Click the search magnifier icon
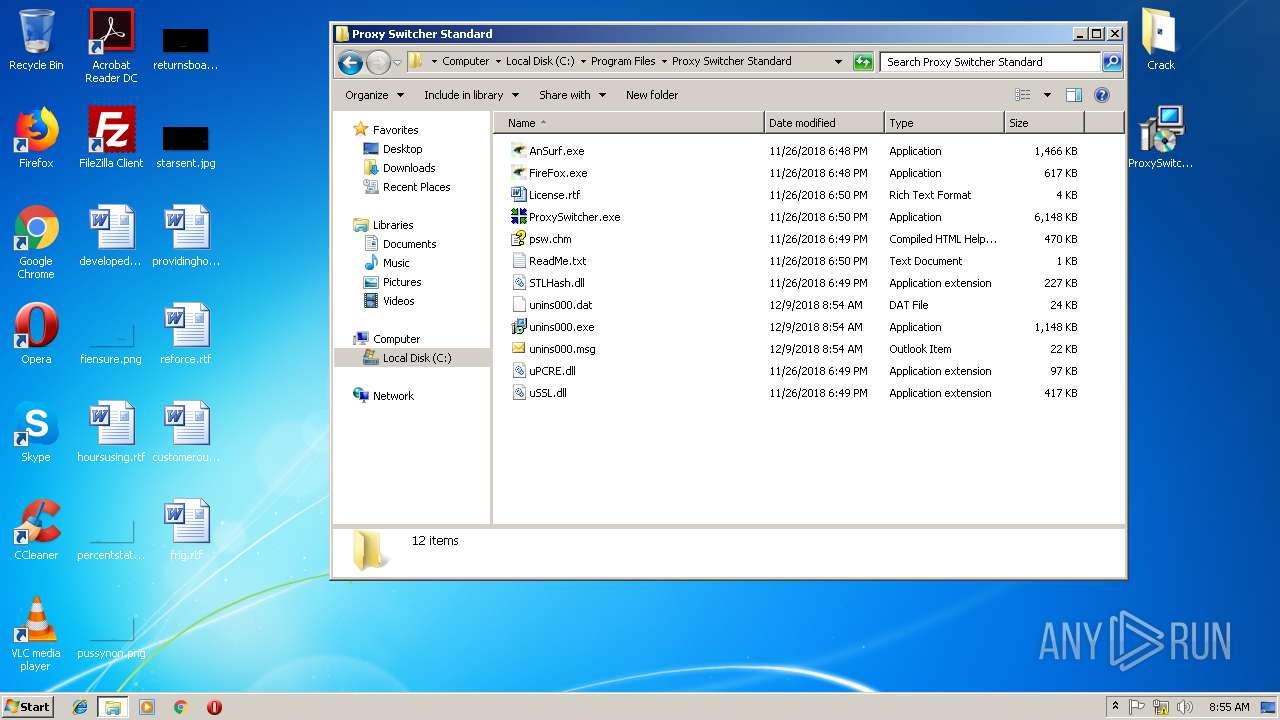 pos(1111,62)
